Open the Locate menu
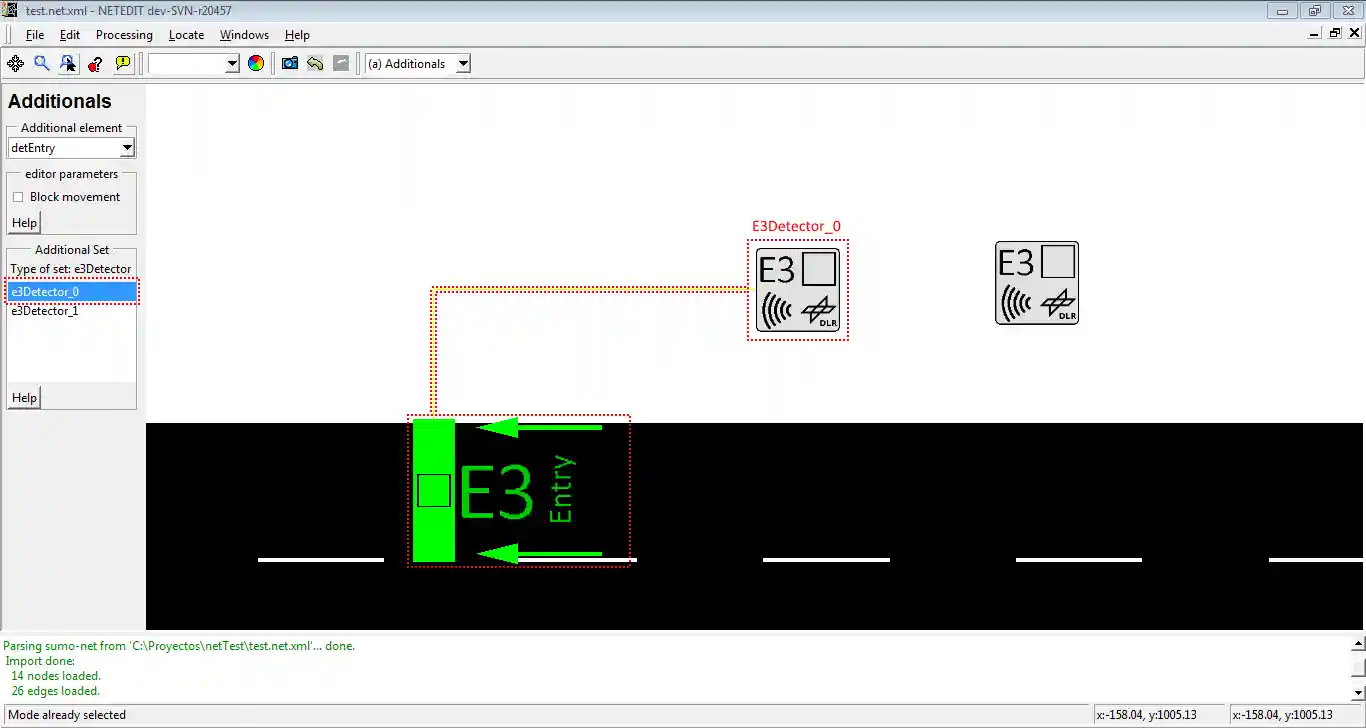This screenshot has height=728, width=1366. [x=186, y=35]
